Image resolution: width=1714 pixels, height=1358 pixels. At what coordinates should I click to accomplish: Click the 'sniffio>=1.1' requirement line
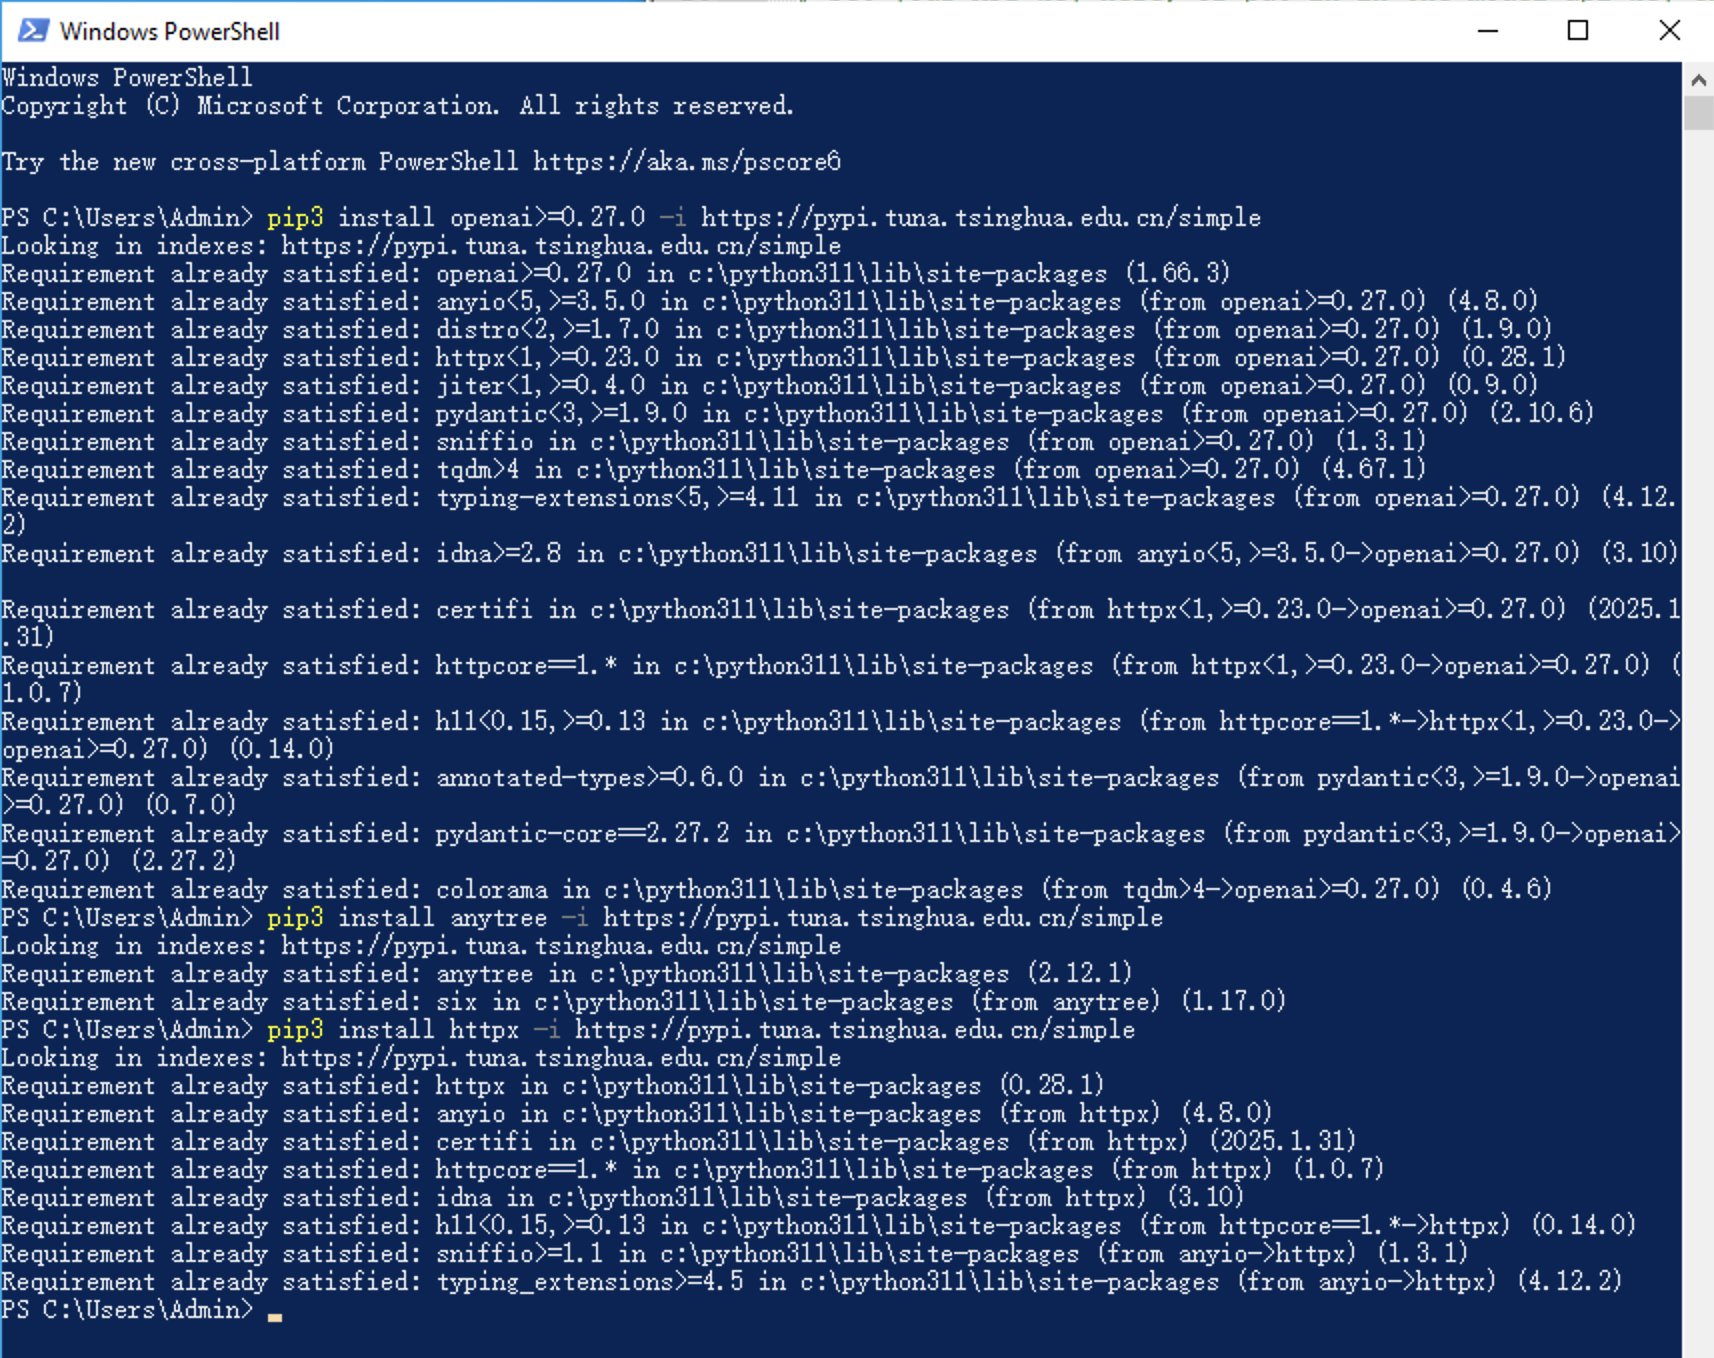(735, 1254)
